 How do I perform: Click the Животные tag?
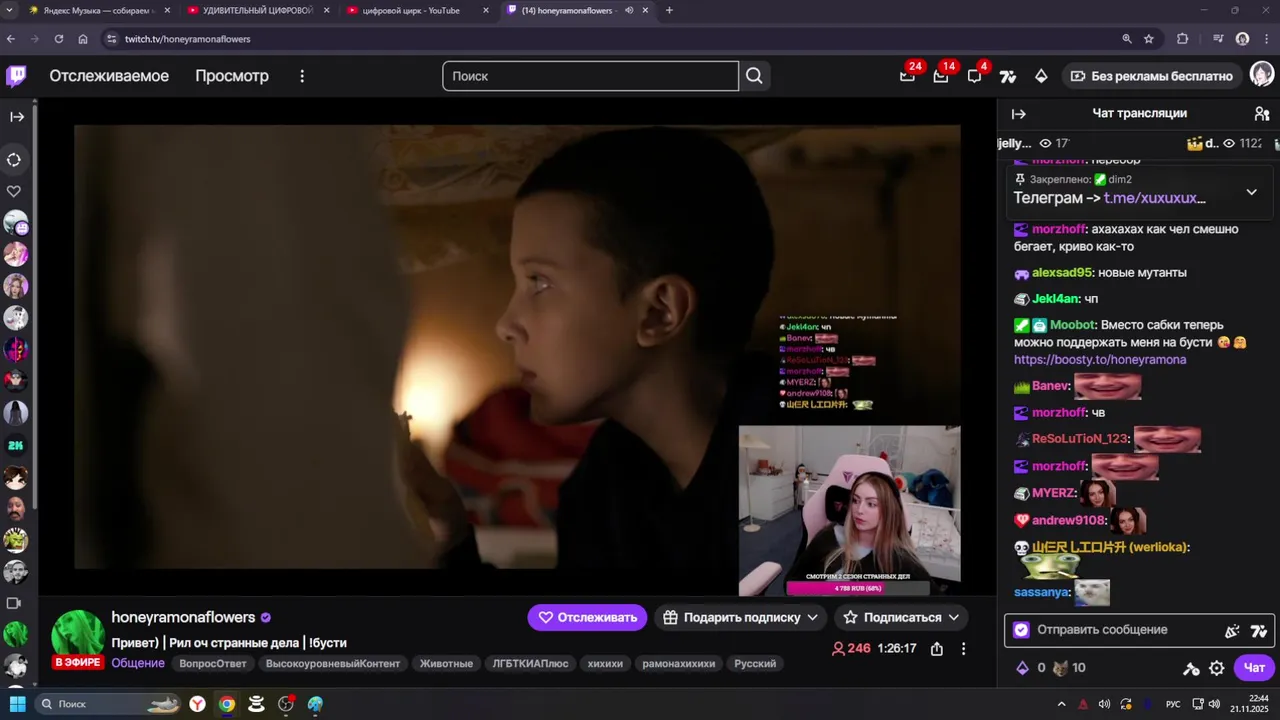(446, 664)
